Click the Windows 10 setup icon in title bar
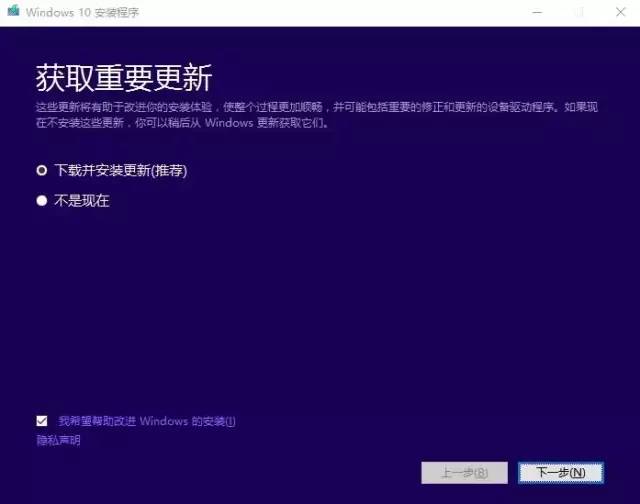The image size is (640, 504). (x=13, y=11)
